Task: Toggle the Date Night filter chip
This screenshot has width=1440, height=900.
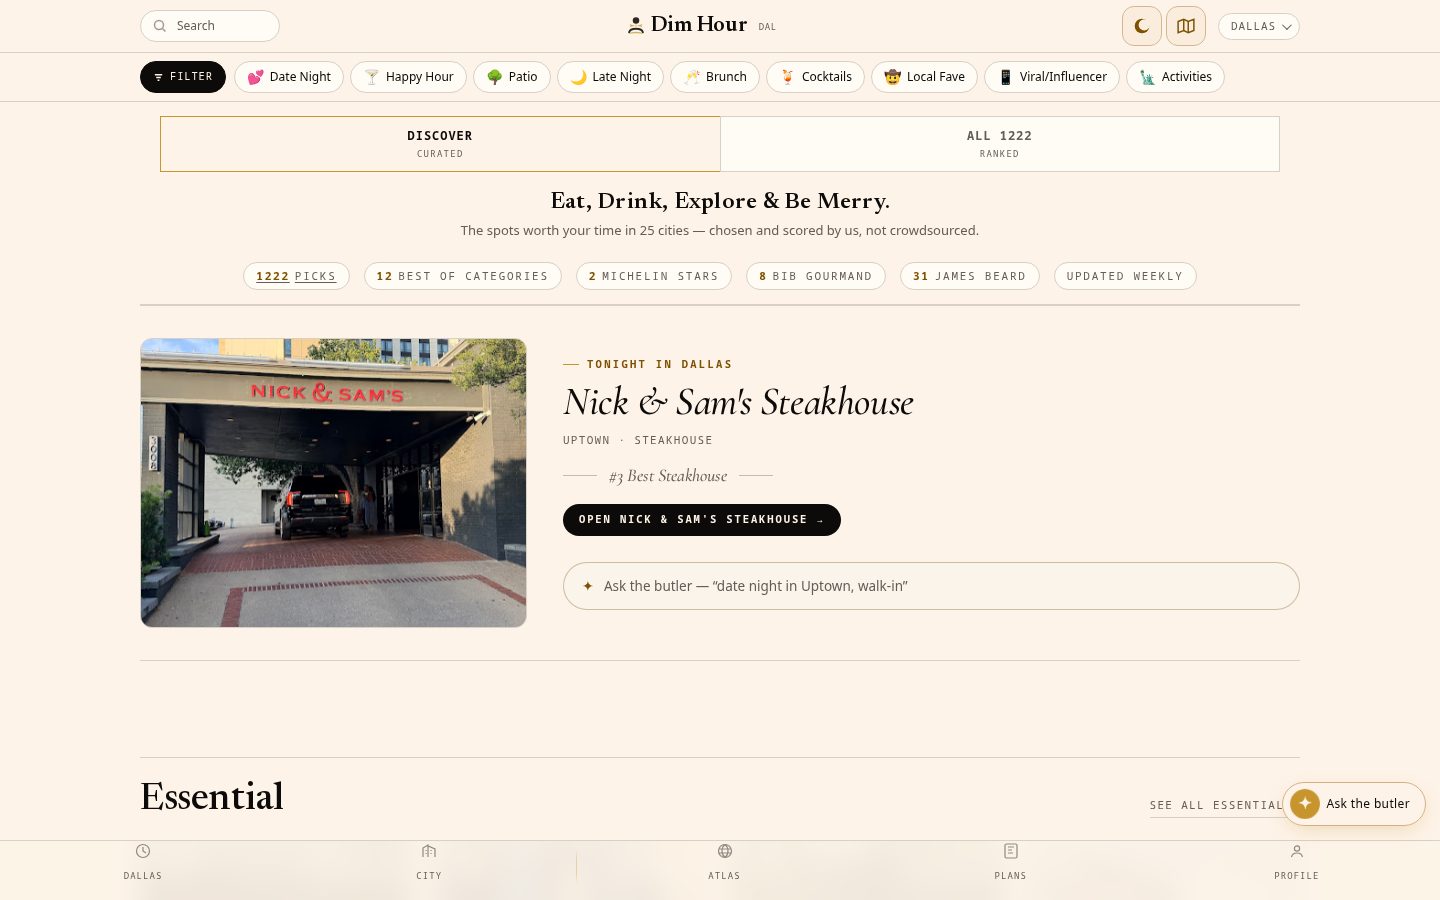Action: [289, 77]
